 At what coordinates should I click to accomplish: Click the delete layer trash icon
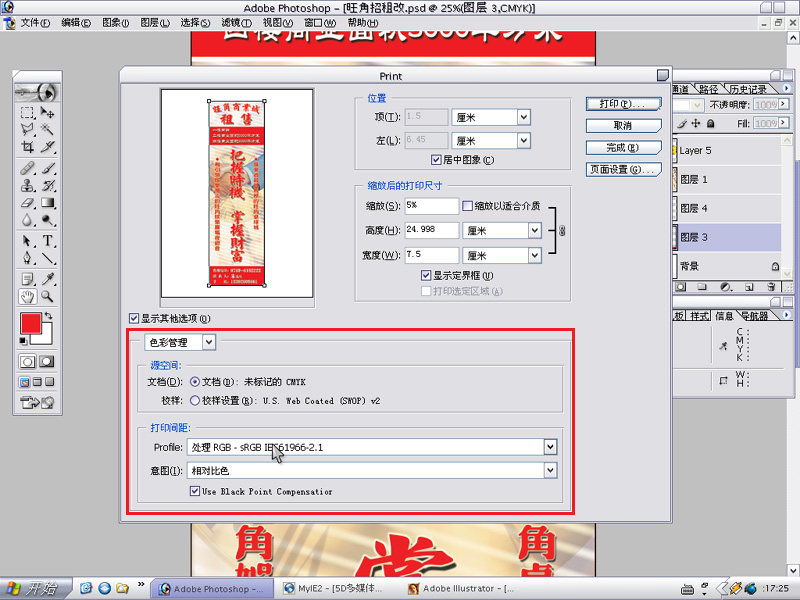coord(771,287)
